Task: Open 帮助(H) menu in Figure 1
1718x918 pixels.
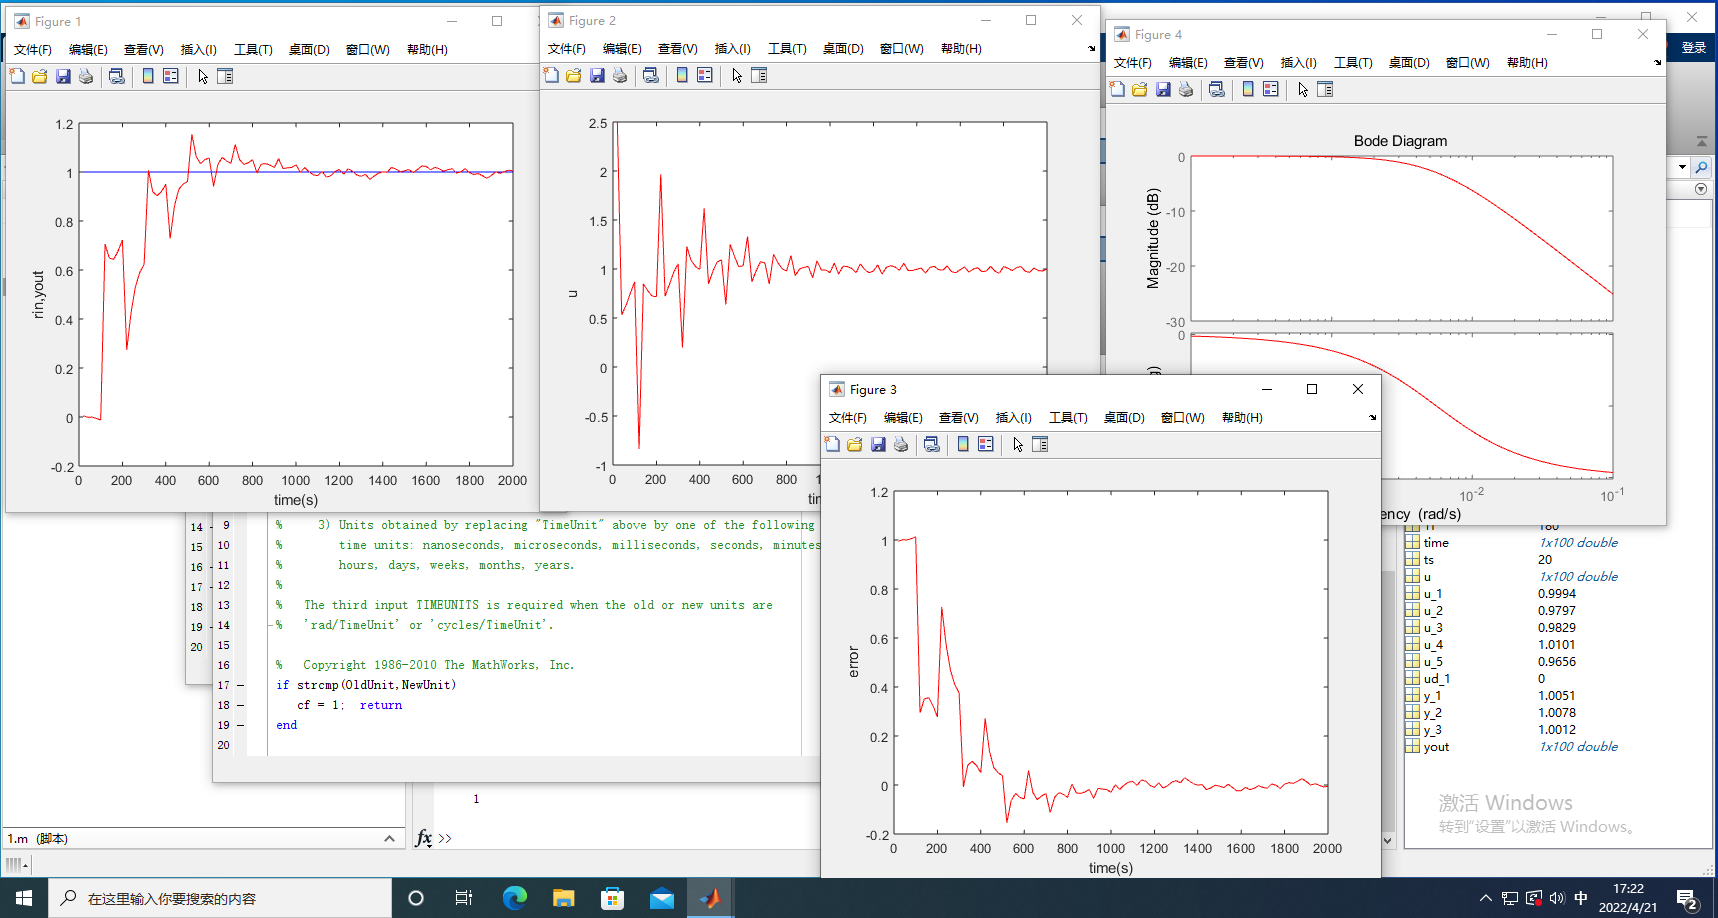Action: pos(427,50)
